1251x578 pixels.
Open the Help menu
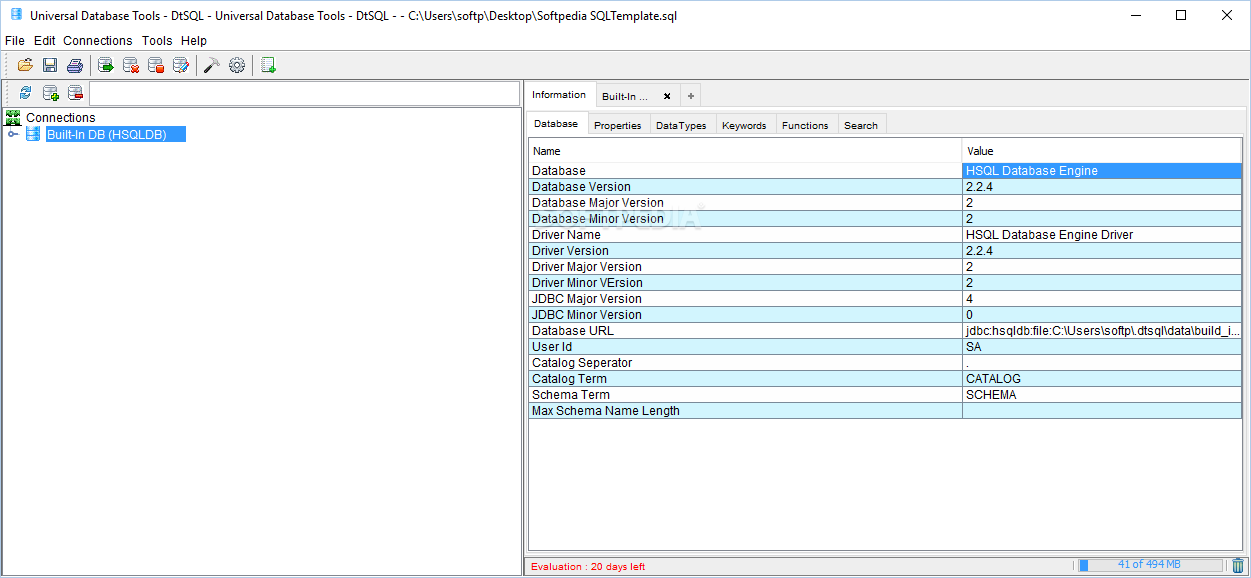194,41
